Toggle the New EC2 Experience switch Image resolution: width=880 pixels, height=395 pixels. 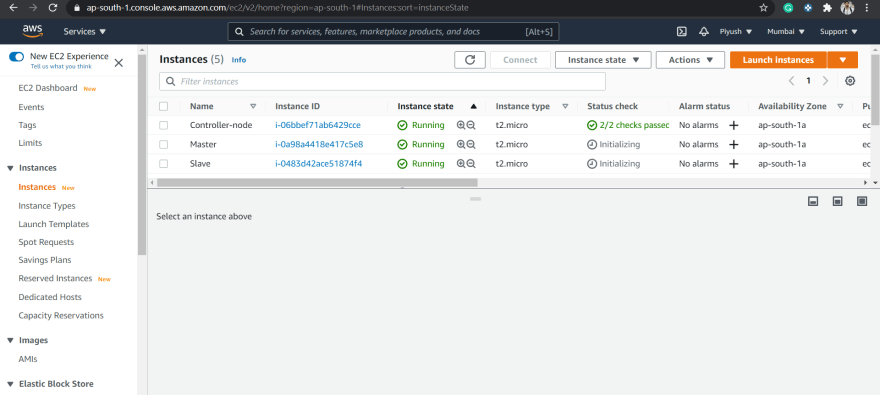coord(16,57)
